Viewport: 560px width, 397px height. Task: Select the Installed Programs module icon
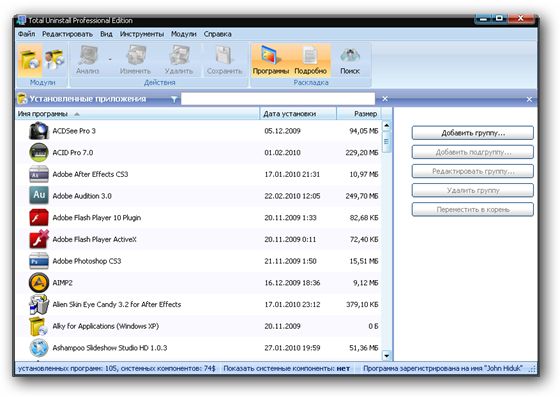click(x=30, y=60)
